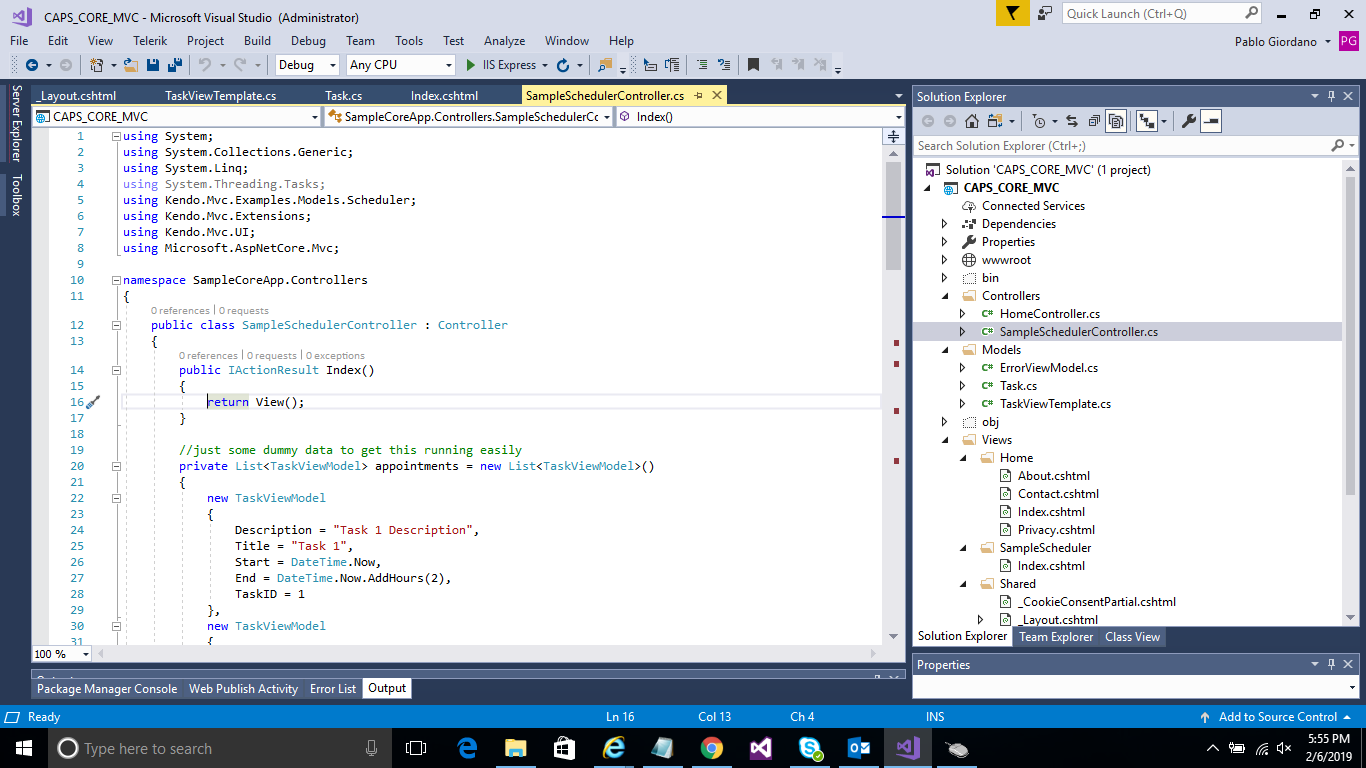Click the Pablo Giordano account name
The width and height of the screenshot is (1366, 768).
(x=1277, y=41)
